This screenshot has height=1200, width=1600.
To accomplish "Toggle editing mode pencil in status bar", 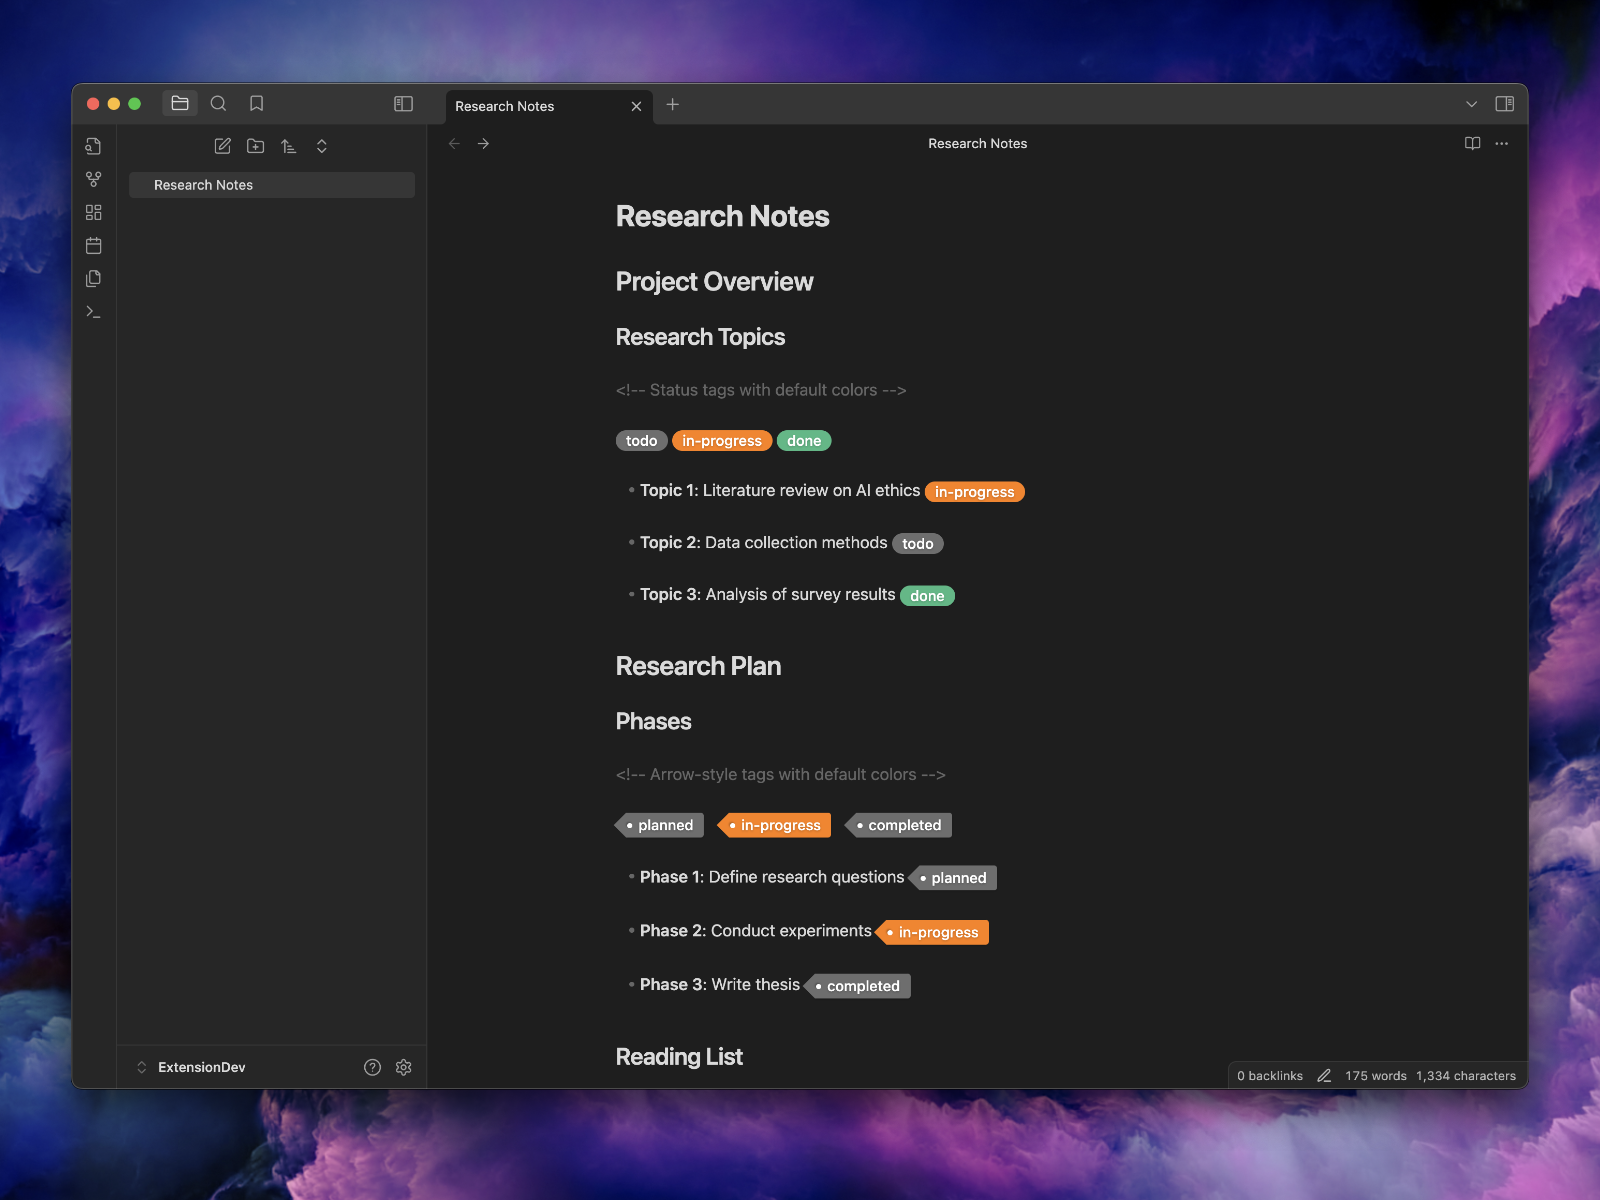I will 1324,1076.
